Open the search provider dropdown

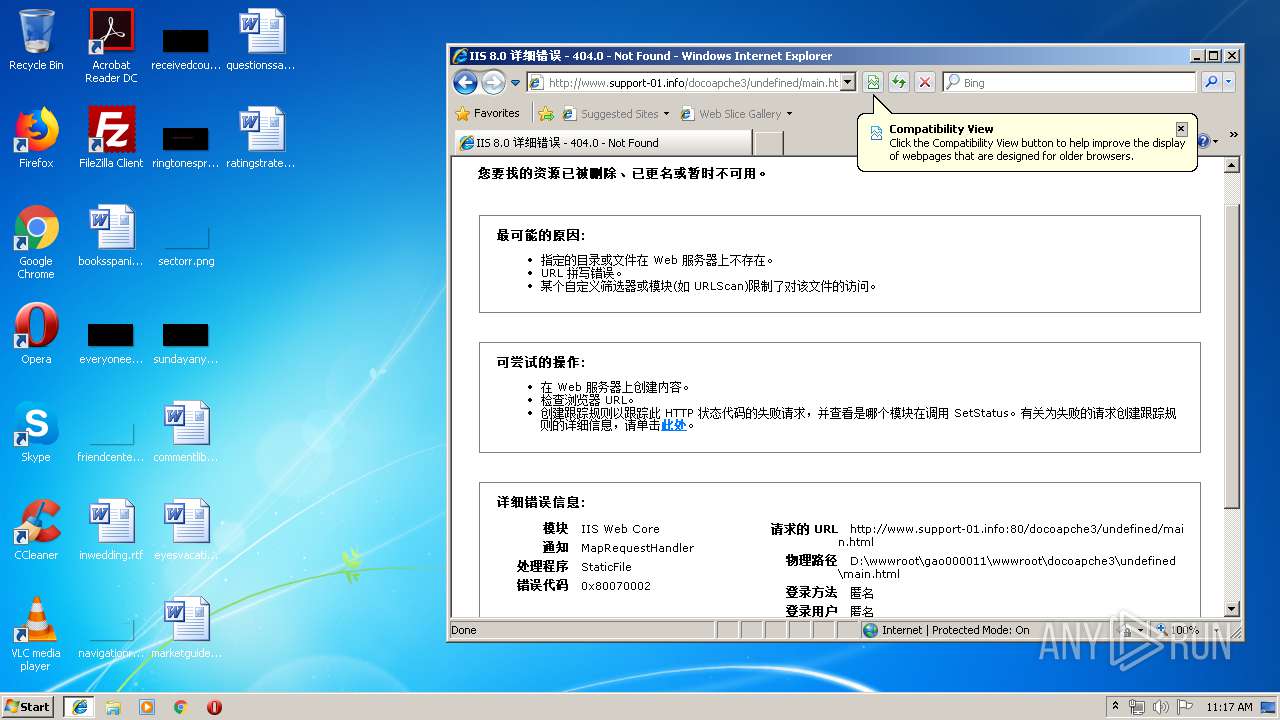(x=1229, y=83)
